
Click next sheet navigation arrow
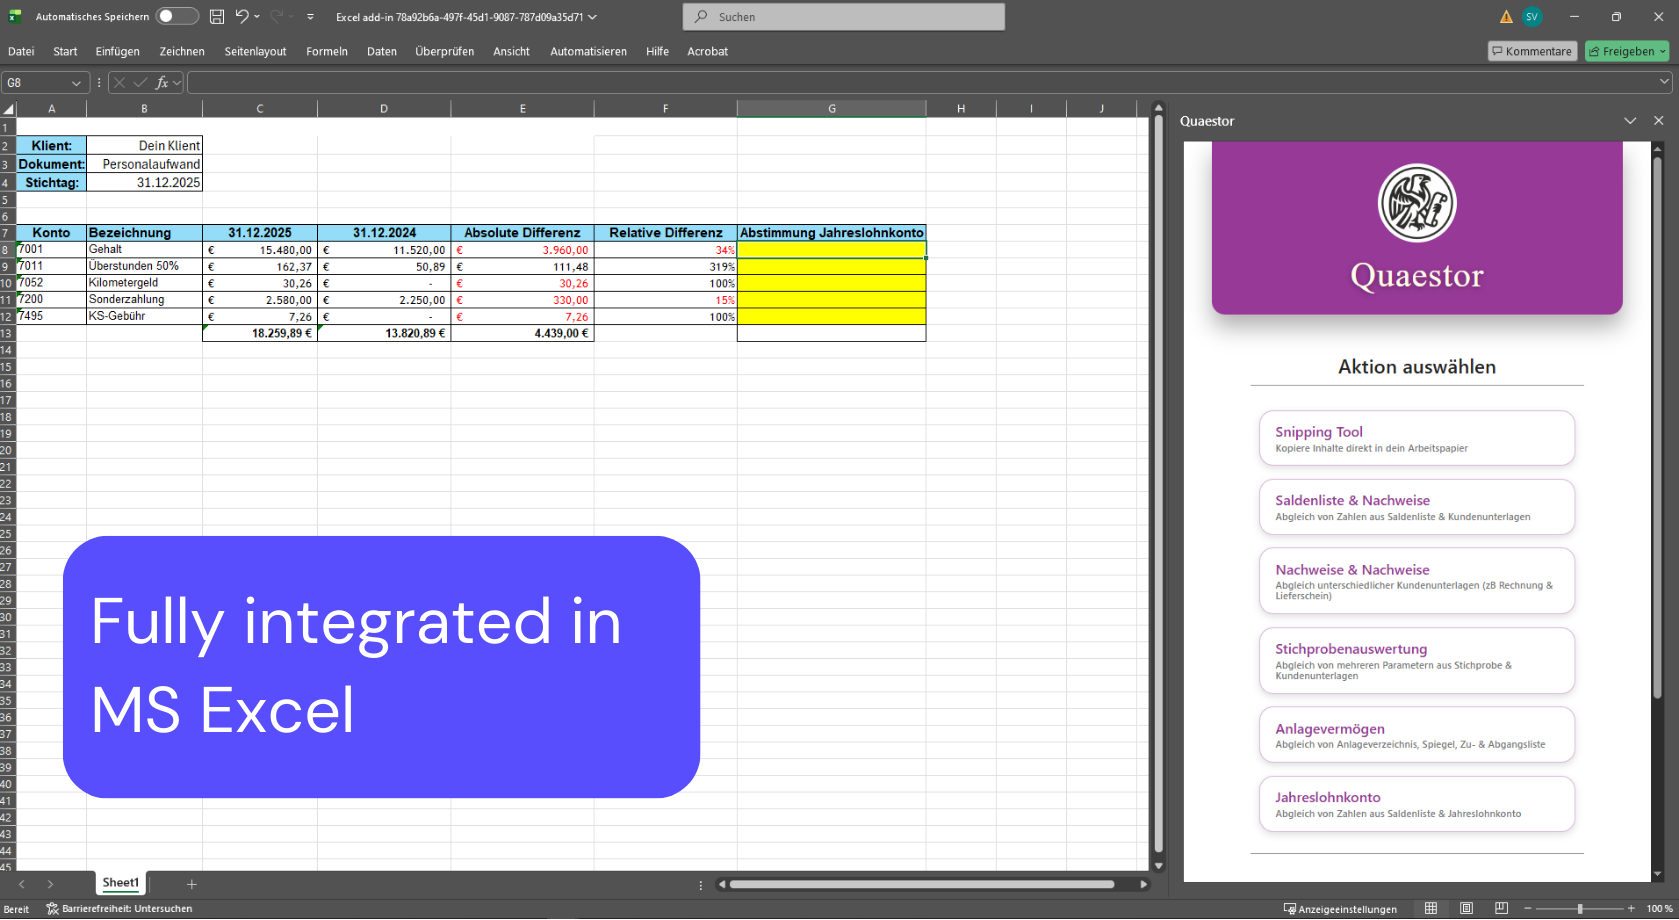50,884
